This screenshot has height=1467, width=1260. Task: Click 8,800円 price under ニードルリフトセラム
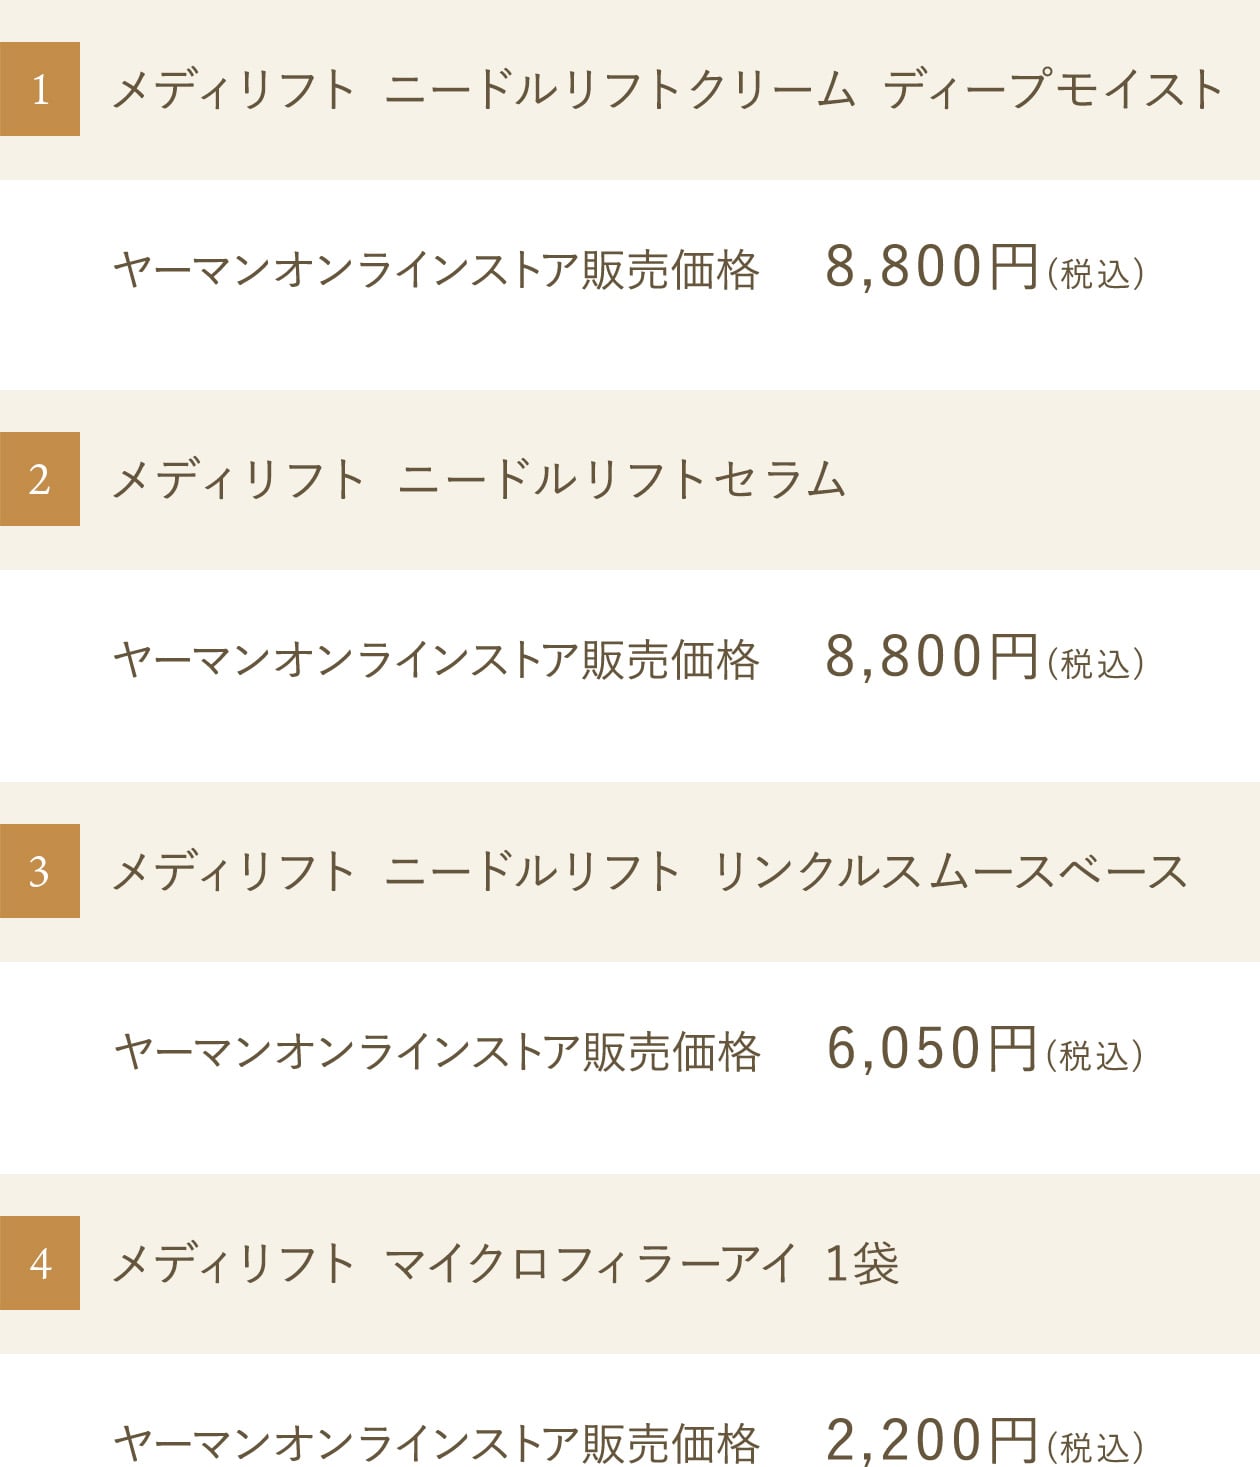pos(931,658)
